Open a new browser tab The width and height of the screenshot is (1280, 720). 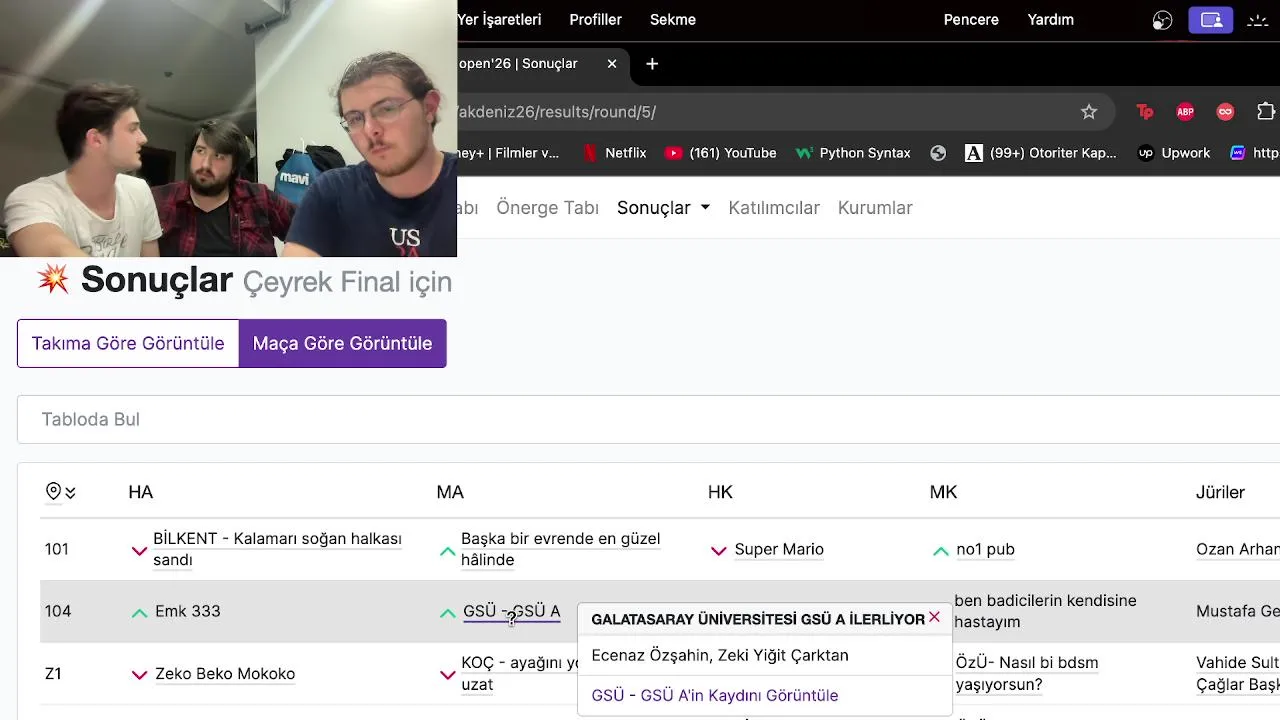[x=652, y=64]
